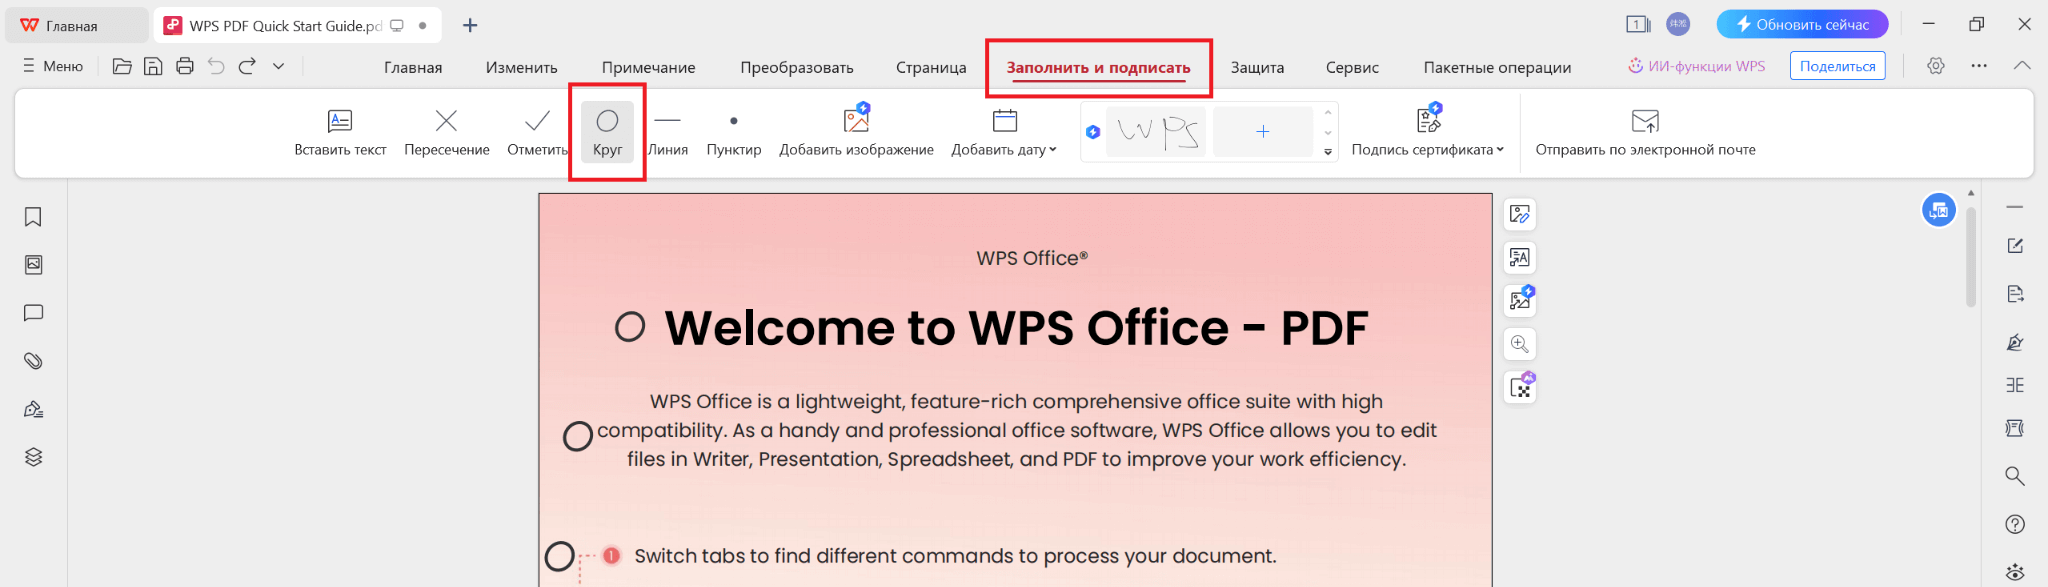Go to the Главная home tab

[x=76, y=25]
